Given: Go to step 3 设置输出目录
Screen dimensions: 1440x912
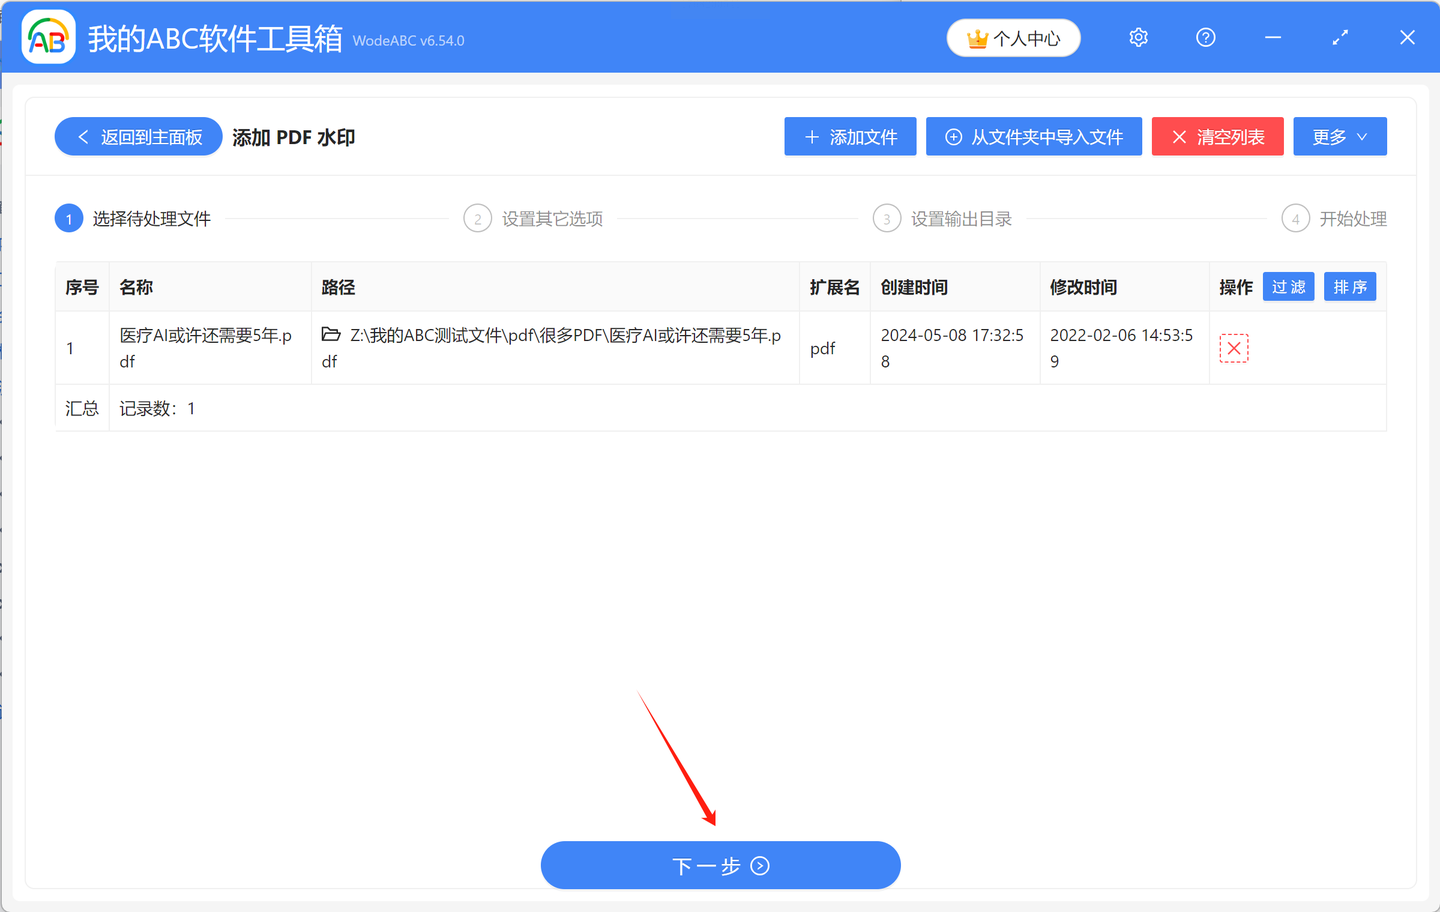Looking at the screenshot, I should click(x=942, y=219).
